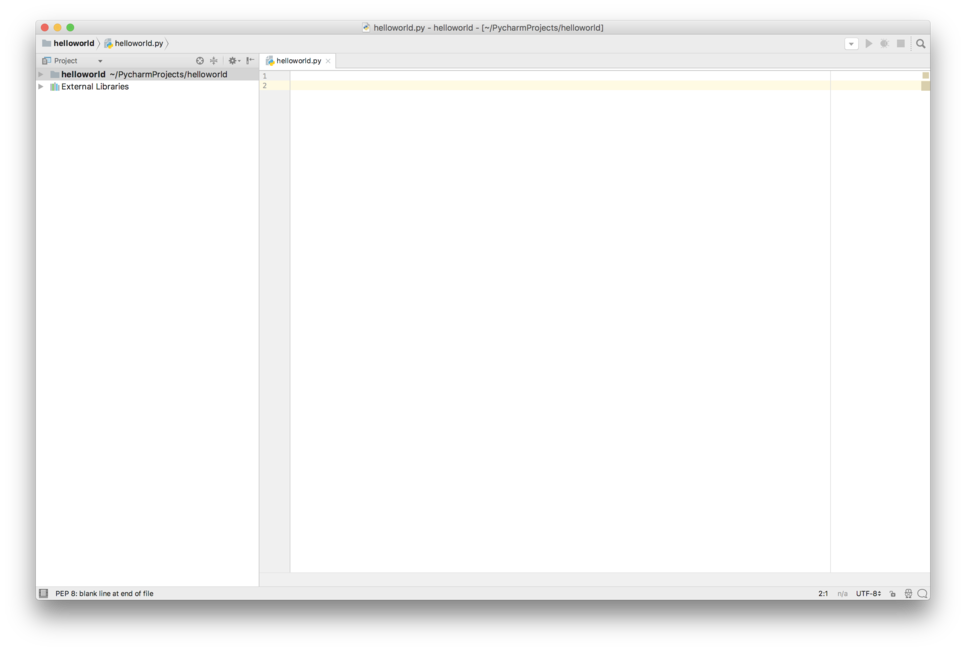Image resolution: width=966 pixels, height=651 pixels.
Task: Click the green fullscreen window button
Action: (70, 28)
